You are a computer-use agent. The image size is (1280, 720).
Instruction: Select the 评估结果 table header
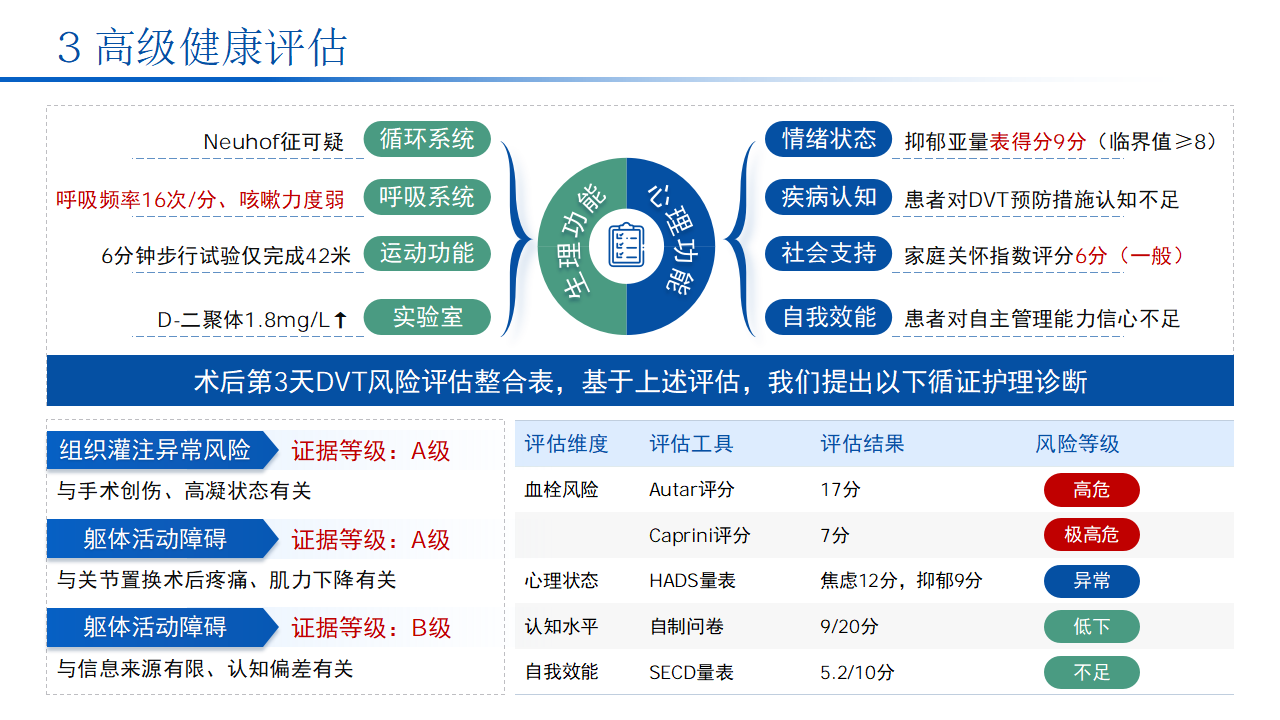pyautogui.click(x=862, y=444)
